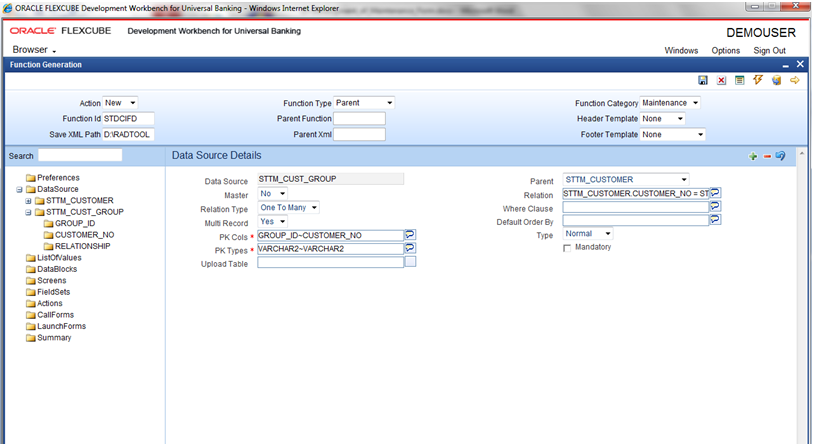This screenshot has width=813, height=444.
Task: Click the Save XML Path field
Action: (x=128, y=134)
